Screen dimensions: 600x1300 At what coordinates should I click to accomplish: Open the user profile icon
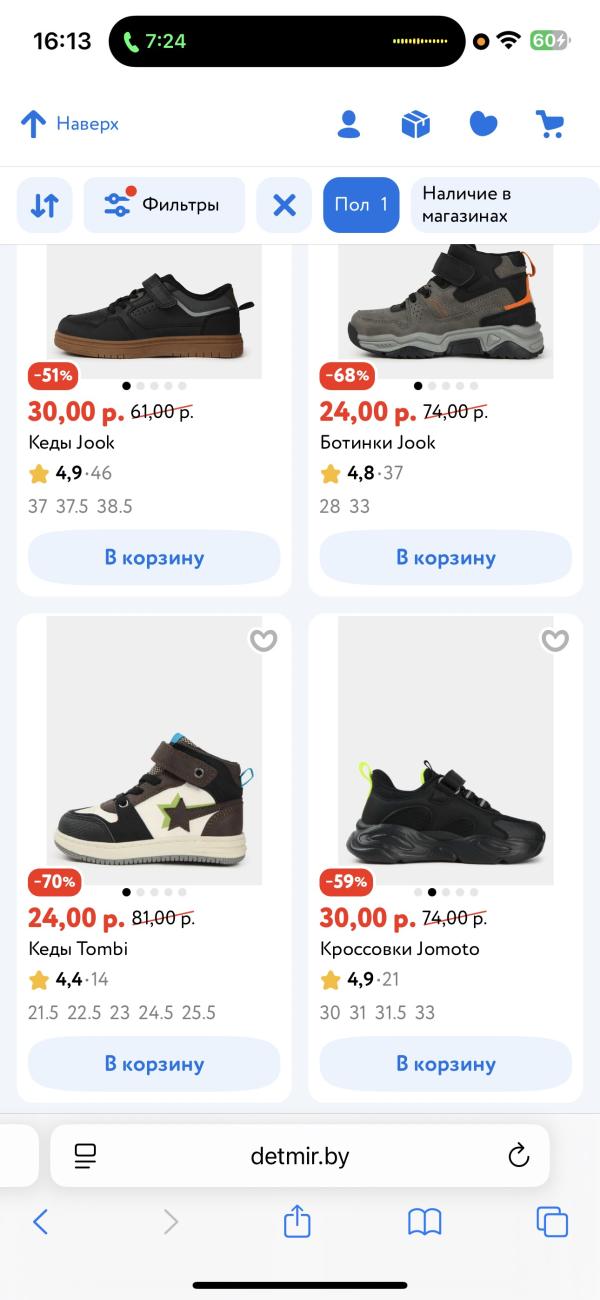(348, 124)
